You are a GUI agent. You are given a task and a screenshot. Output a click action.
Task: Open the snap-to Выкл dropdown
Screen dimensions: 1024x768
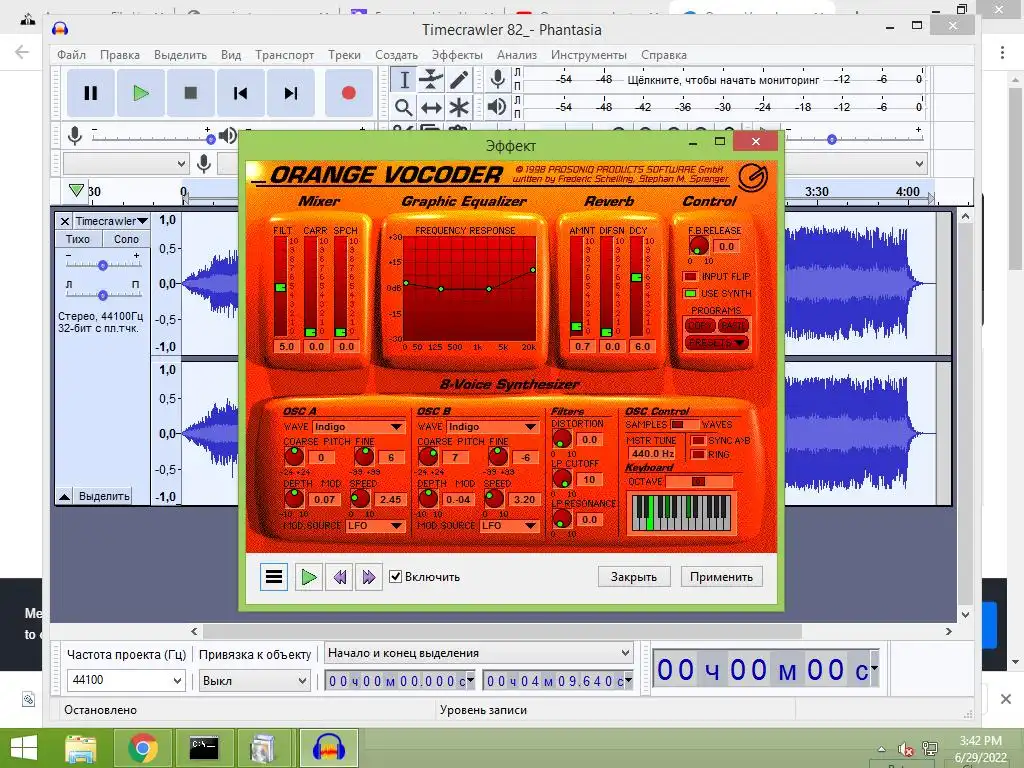pos(253,680)
